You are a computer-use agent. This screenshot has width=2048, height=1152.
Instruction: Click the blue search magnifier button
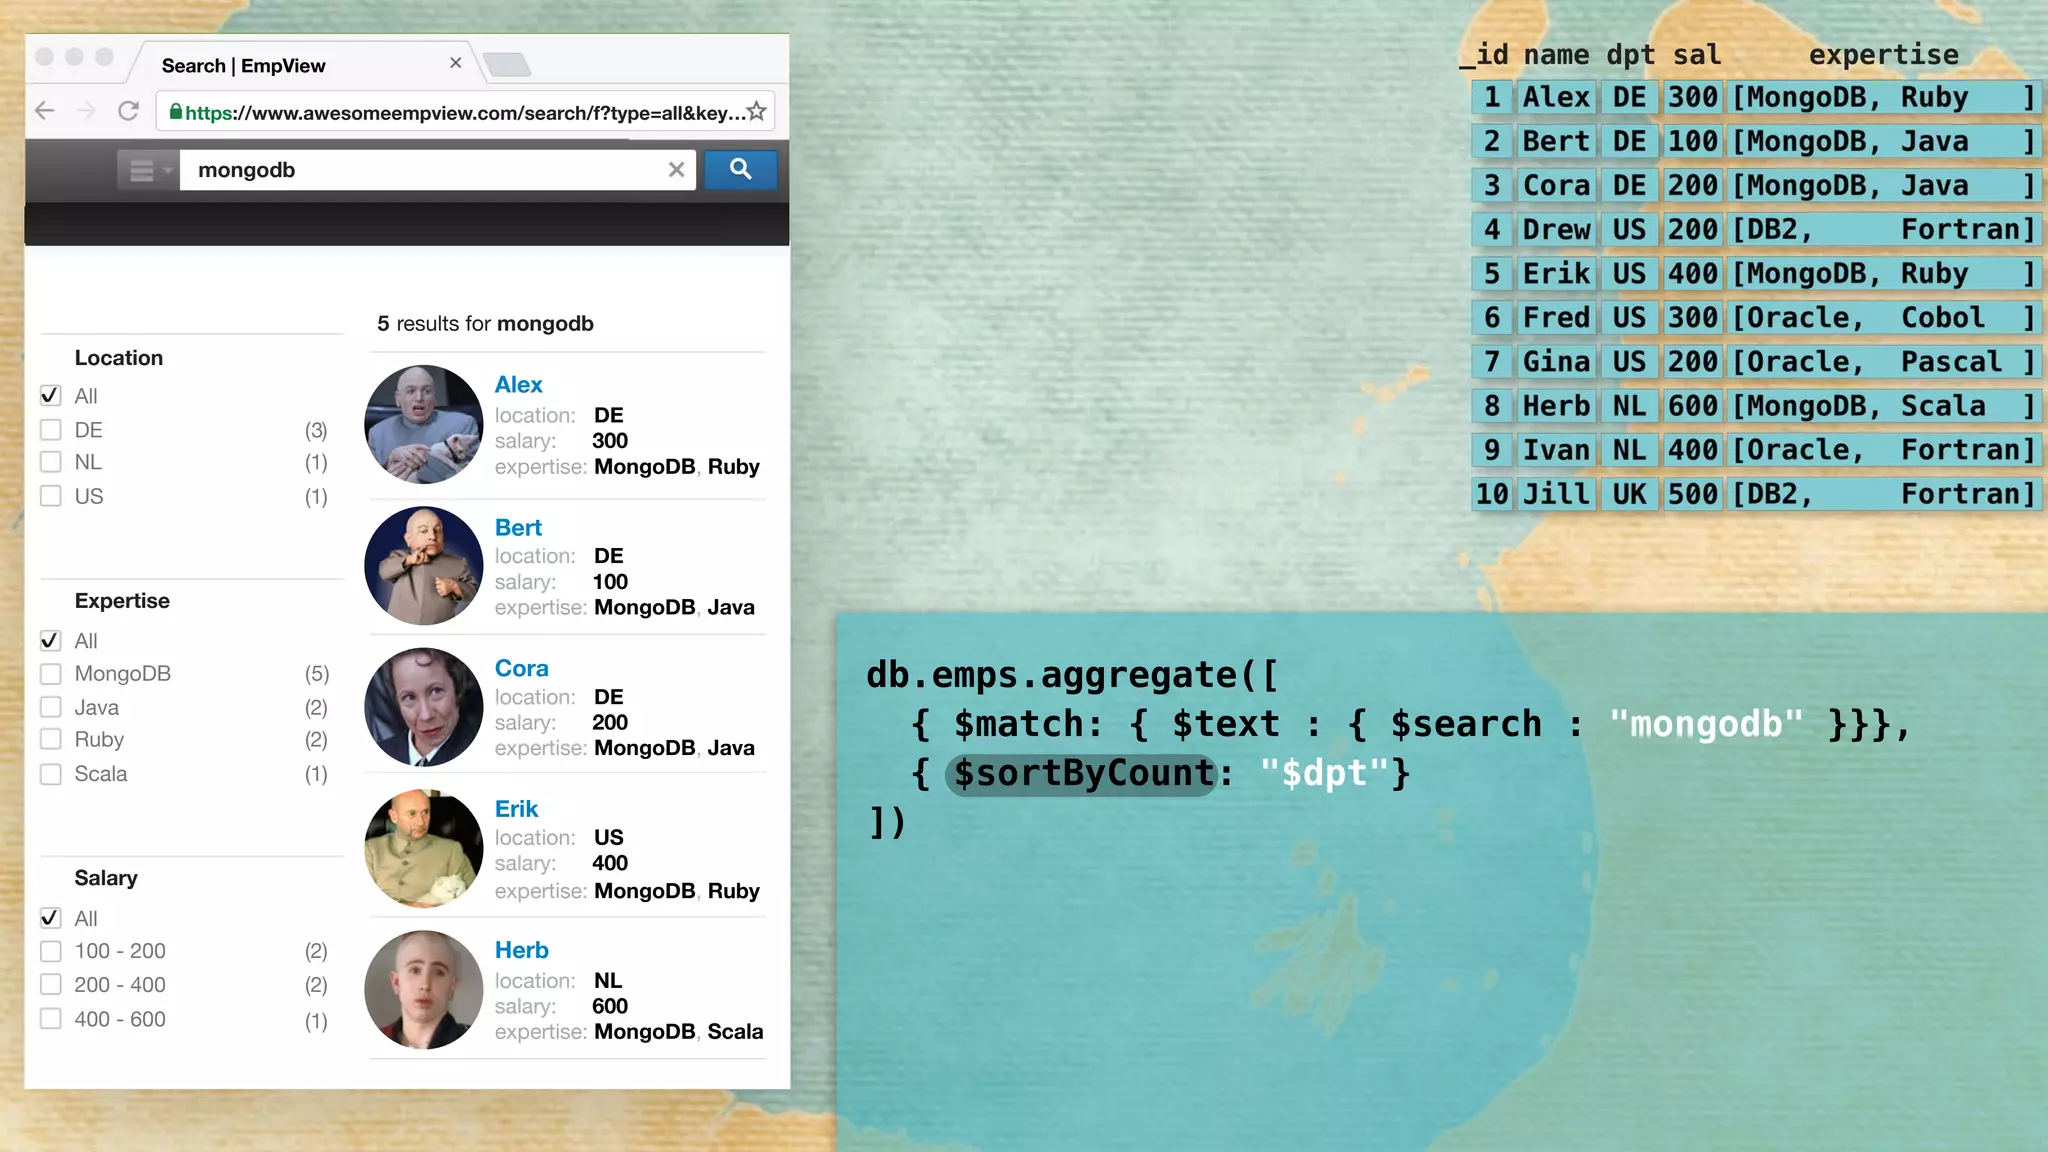(740, 170)
